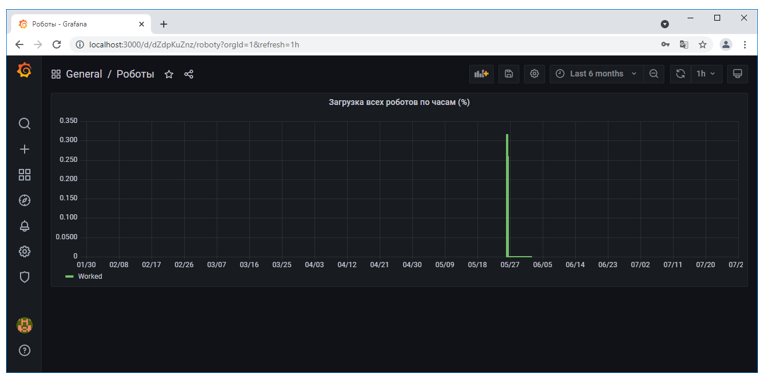769x385 pixels.
Task: Open Configuration gear in sidebar
Action: pyautogui.click(x=25, y=252)
